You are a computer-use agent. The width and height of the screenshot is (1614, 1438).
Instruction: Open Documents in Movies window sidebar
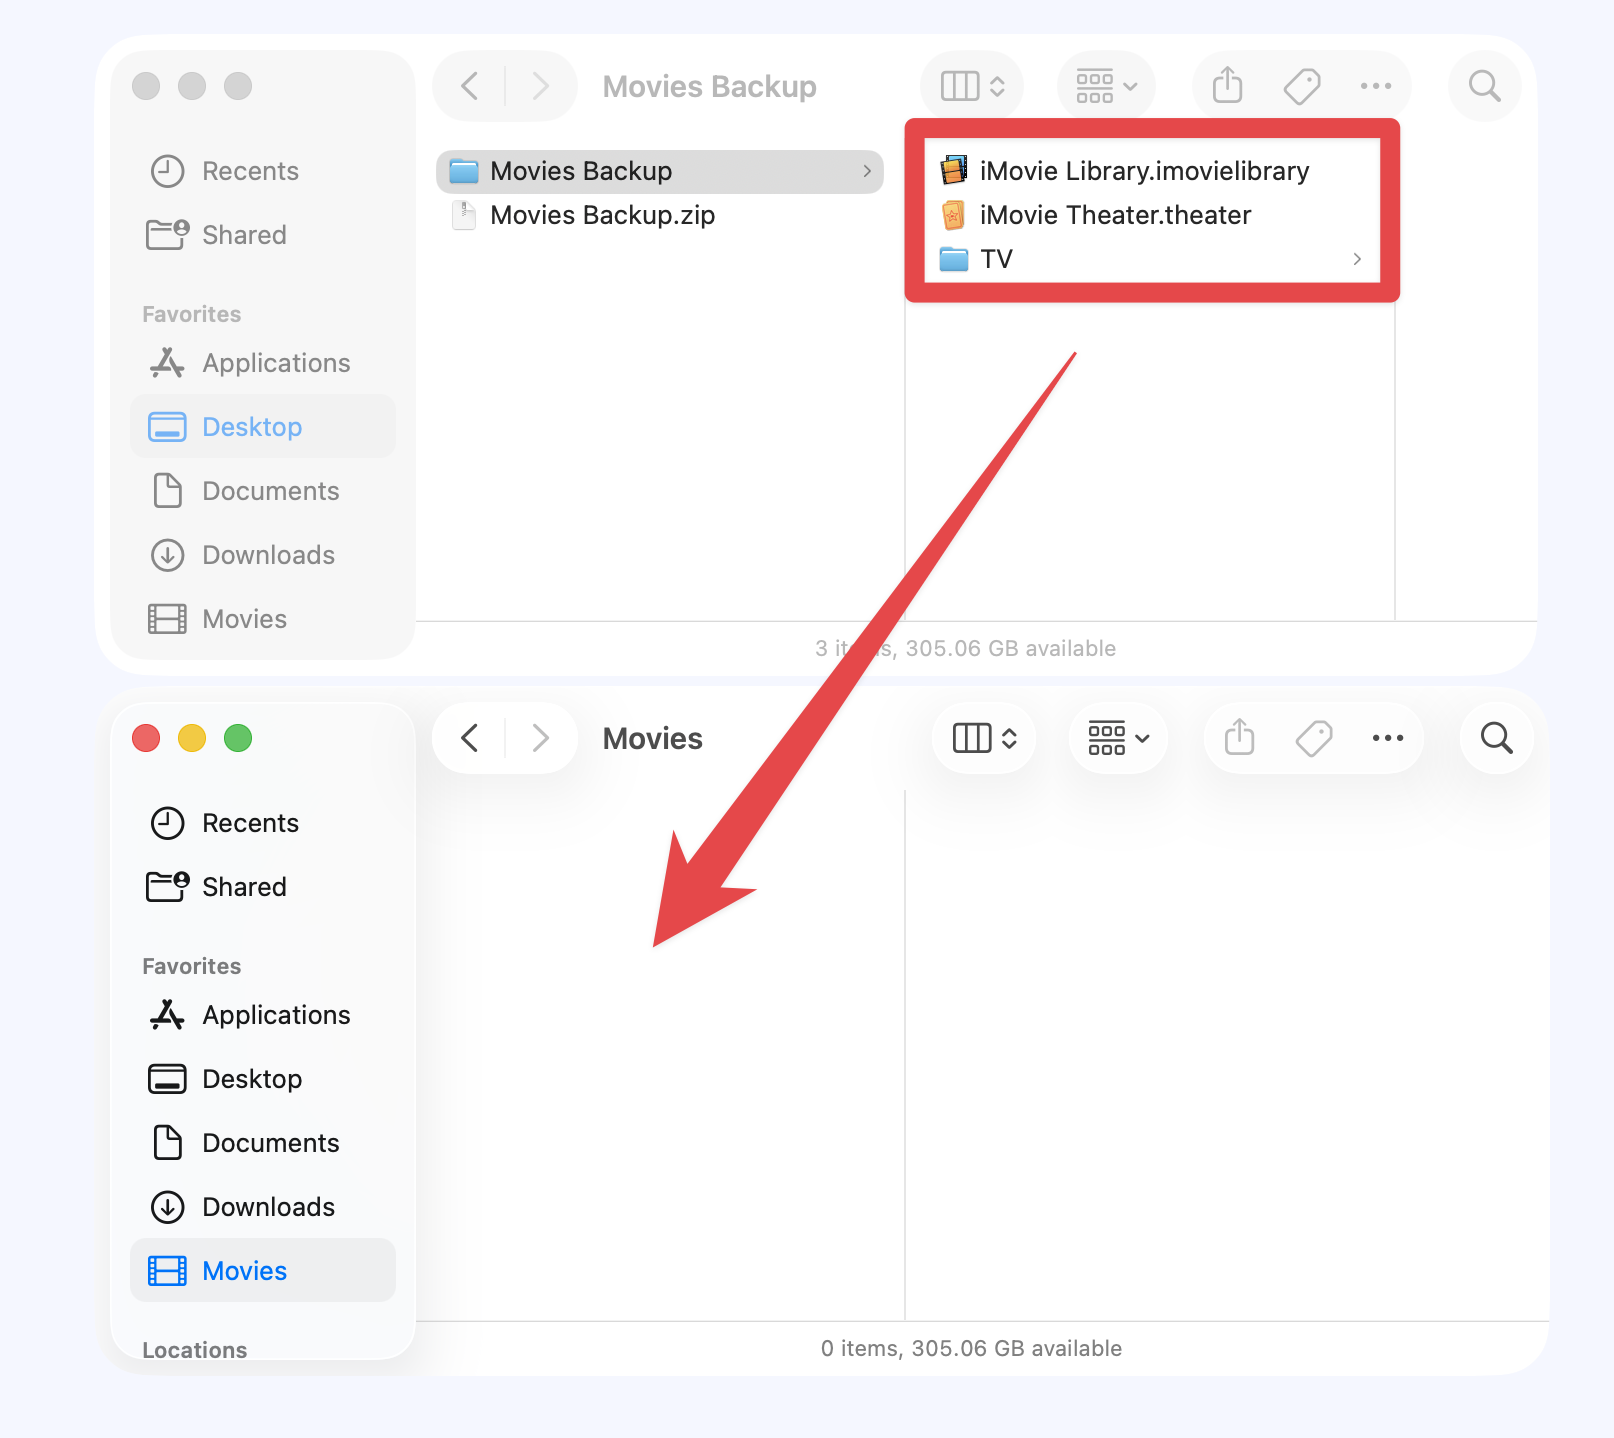pyautogui.click(x=263, y=1143)
